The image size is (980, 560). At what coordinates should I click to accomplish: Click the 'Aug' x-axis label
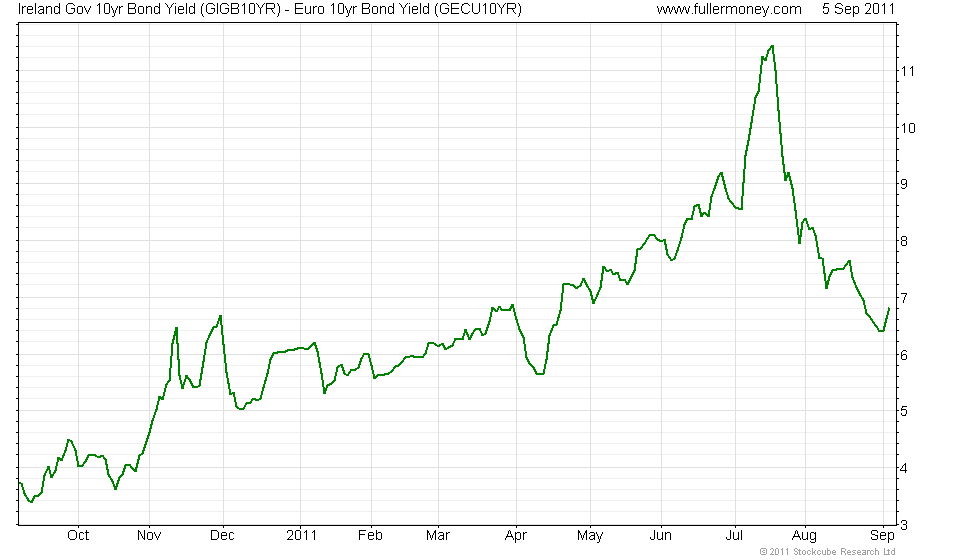804,536
